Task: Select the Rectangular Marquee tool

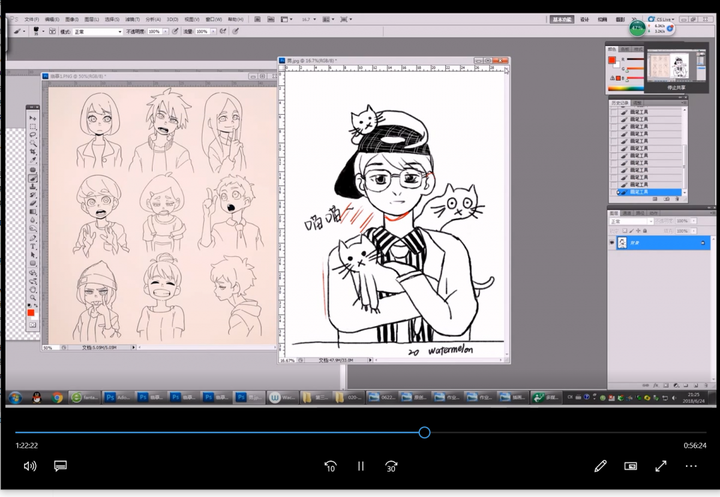Action: pyautogui.click(x=33, y=127)
